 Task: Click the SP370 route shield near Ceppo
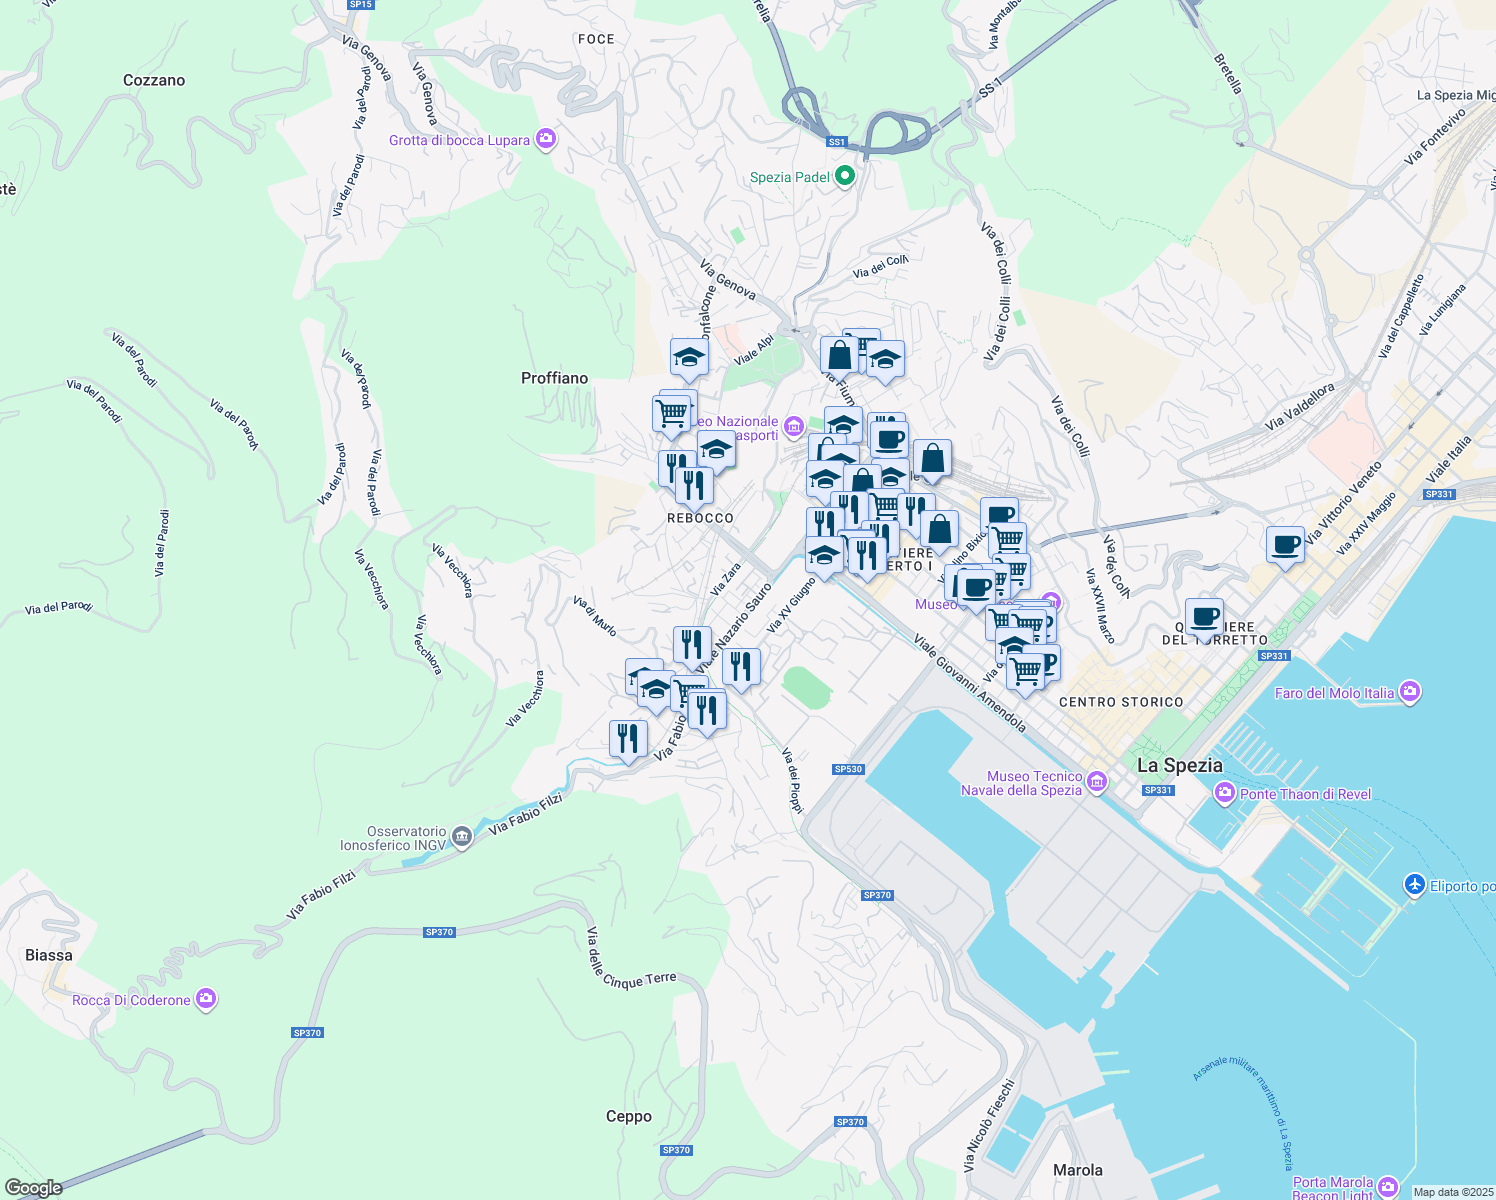click(674, 1150)
